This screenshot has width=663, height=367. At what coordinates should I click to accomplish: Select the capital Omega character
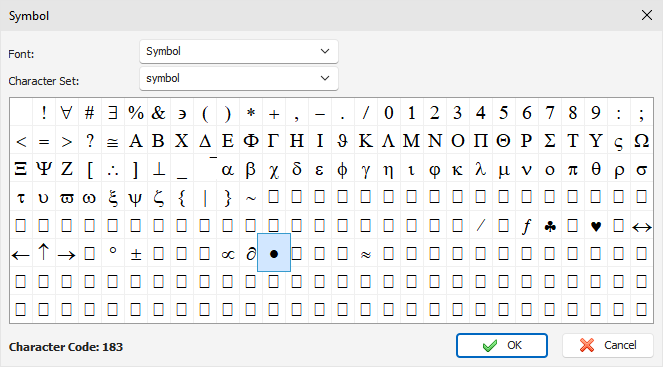[x=642, y=141]
